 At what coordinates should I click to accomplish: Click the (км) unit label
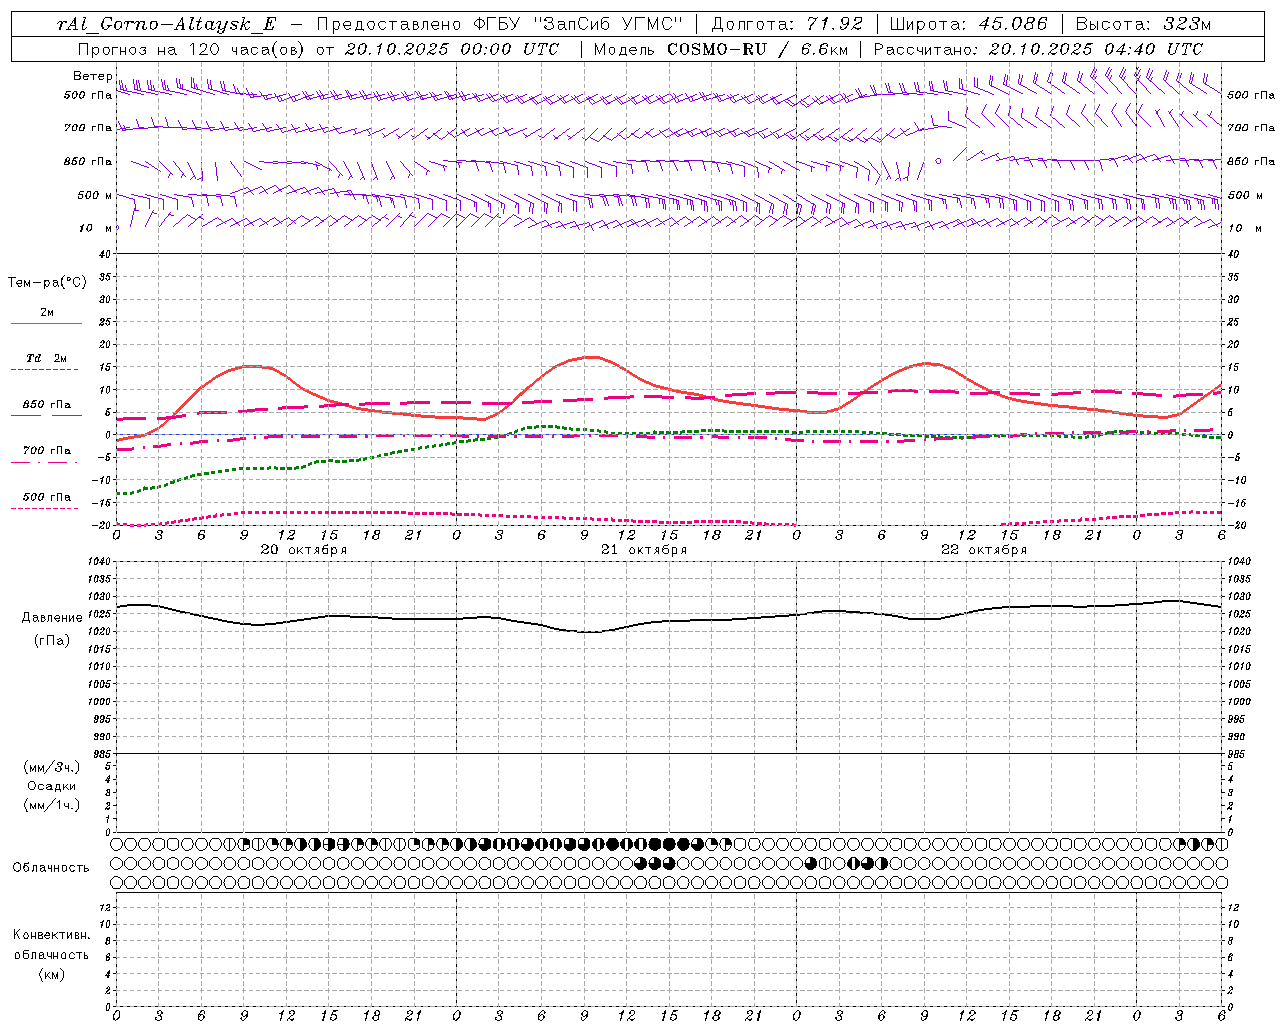51,974
